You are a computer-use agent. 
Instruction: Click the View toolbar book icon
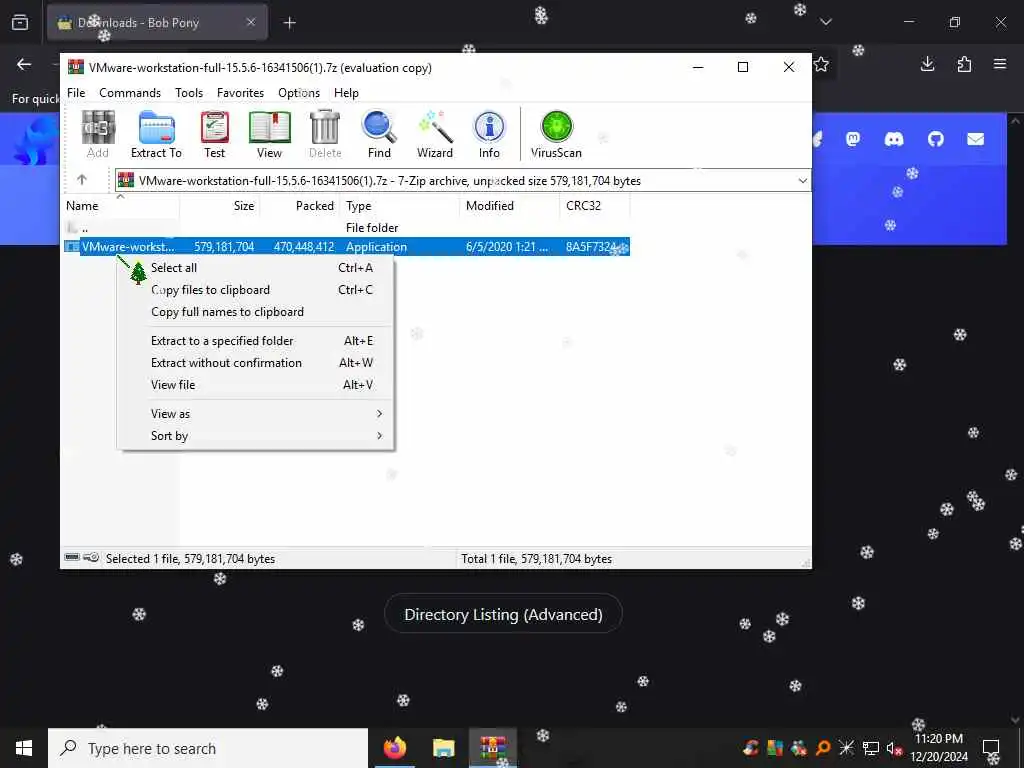click(x=269, y=134)
